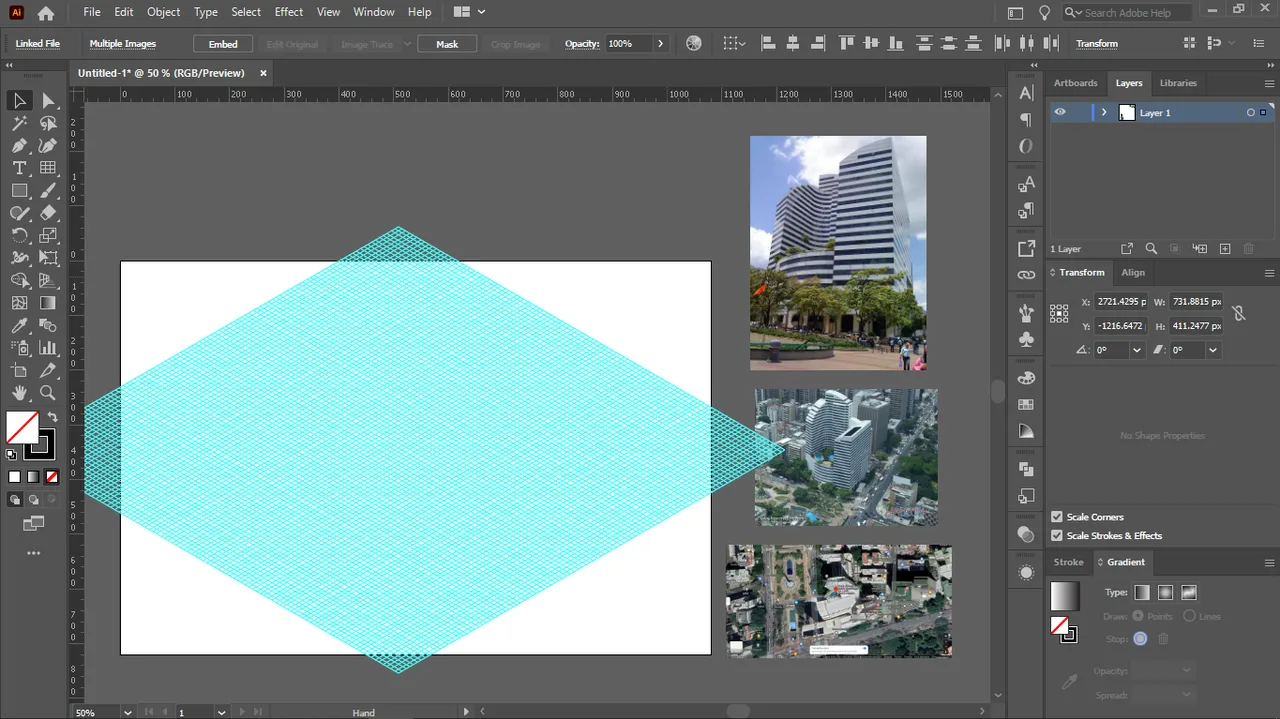Select the Artboard tool

[19, 371]
